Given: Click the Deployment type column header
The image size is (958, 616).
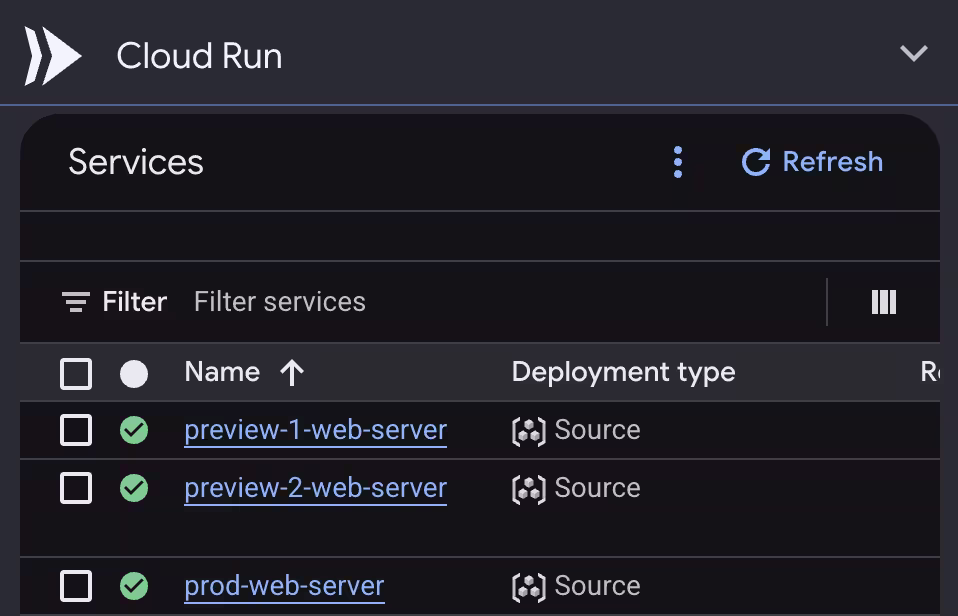Looking at the screenshot, I should click(x=623, y=372).
